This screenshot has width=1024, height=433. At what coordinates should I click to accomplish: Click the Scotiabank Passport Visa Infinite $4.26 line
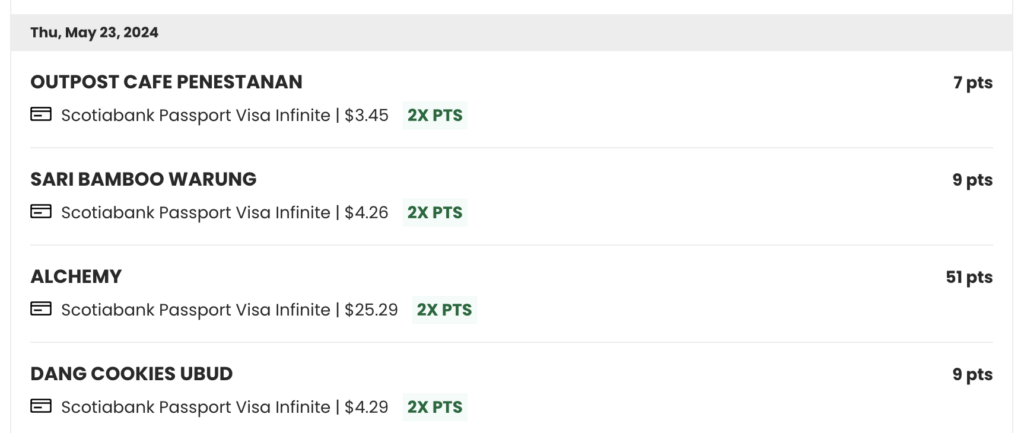(224, 212)
